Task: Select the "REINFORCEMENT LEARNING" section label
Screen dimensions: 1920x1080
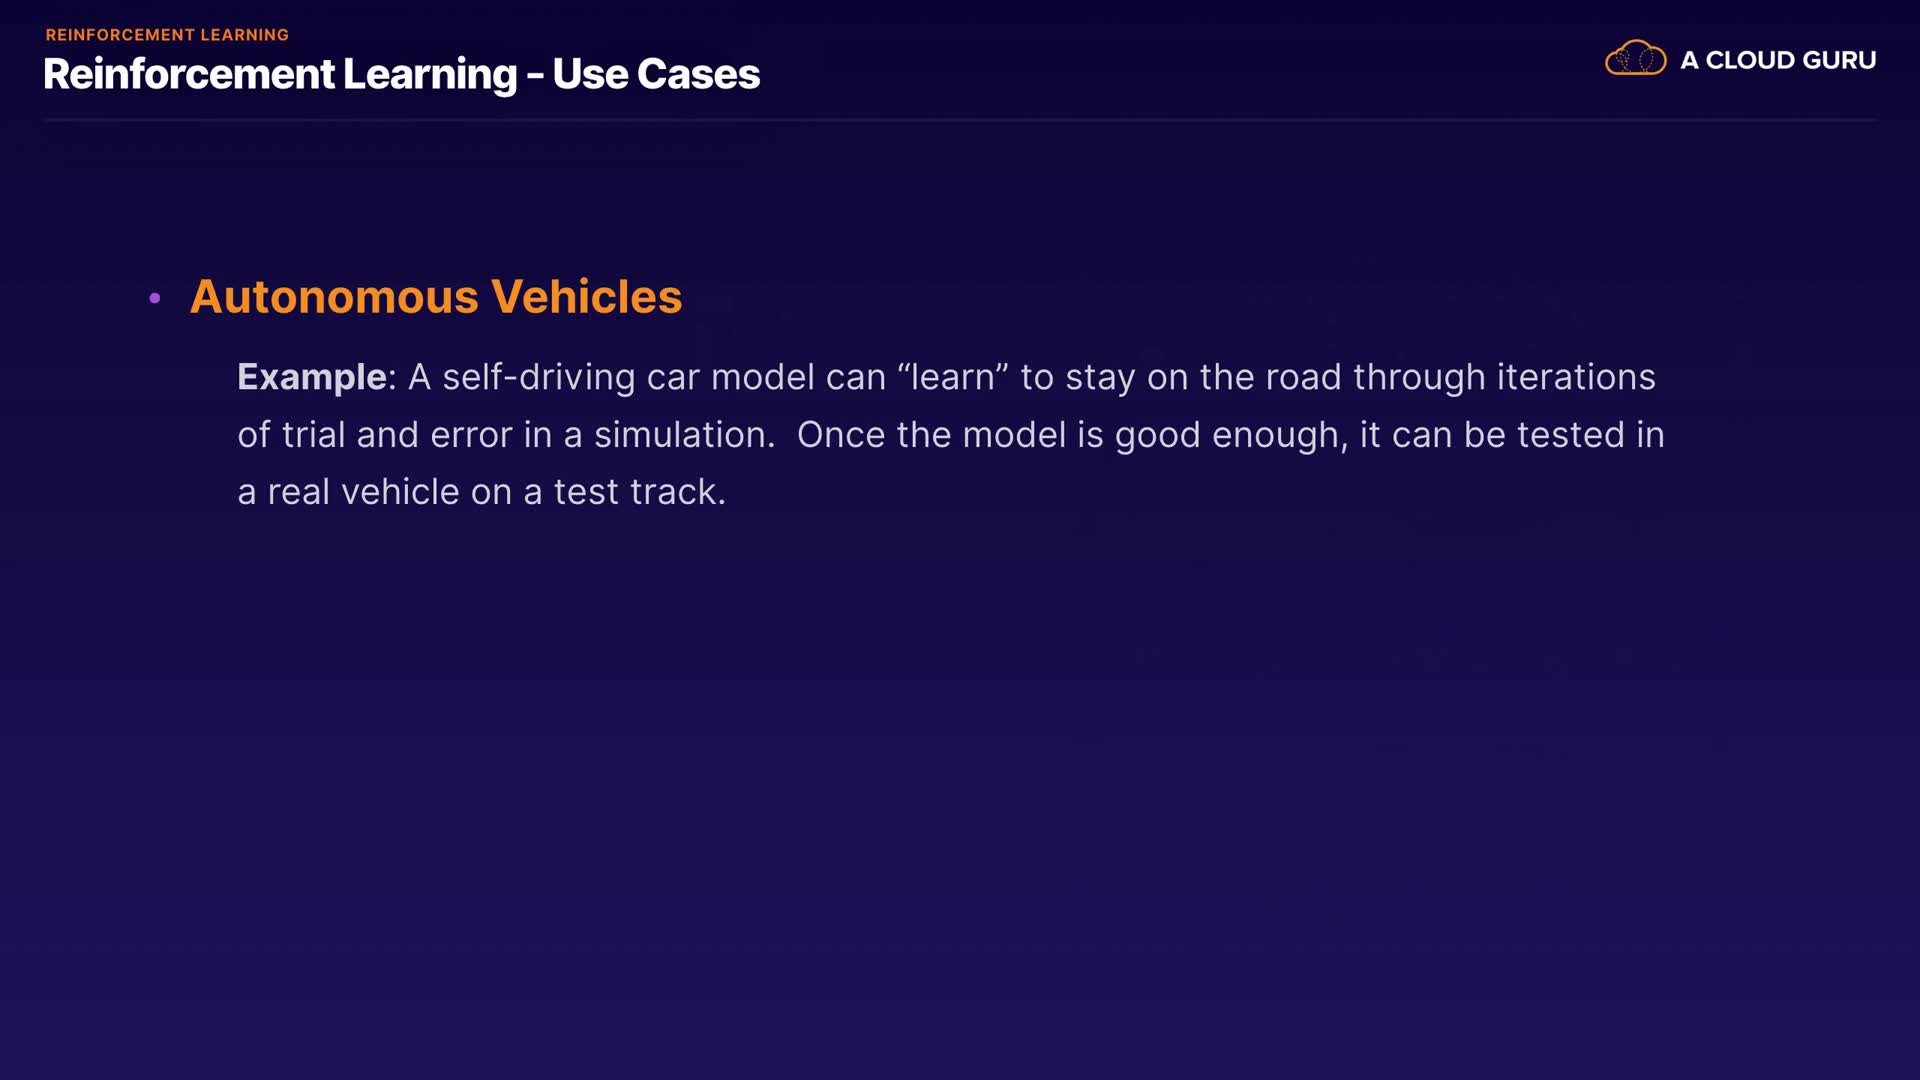Action: pos(167,35)
